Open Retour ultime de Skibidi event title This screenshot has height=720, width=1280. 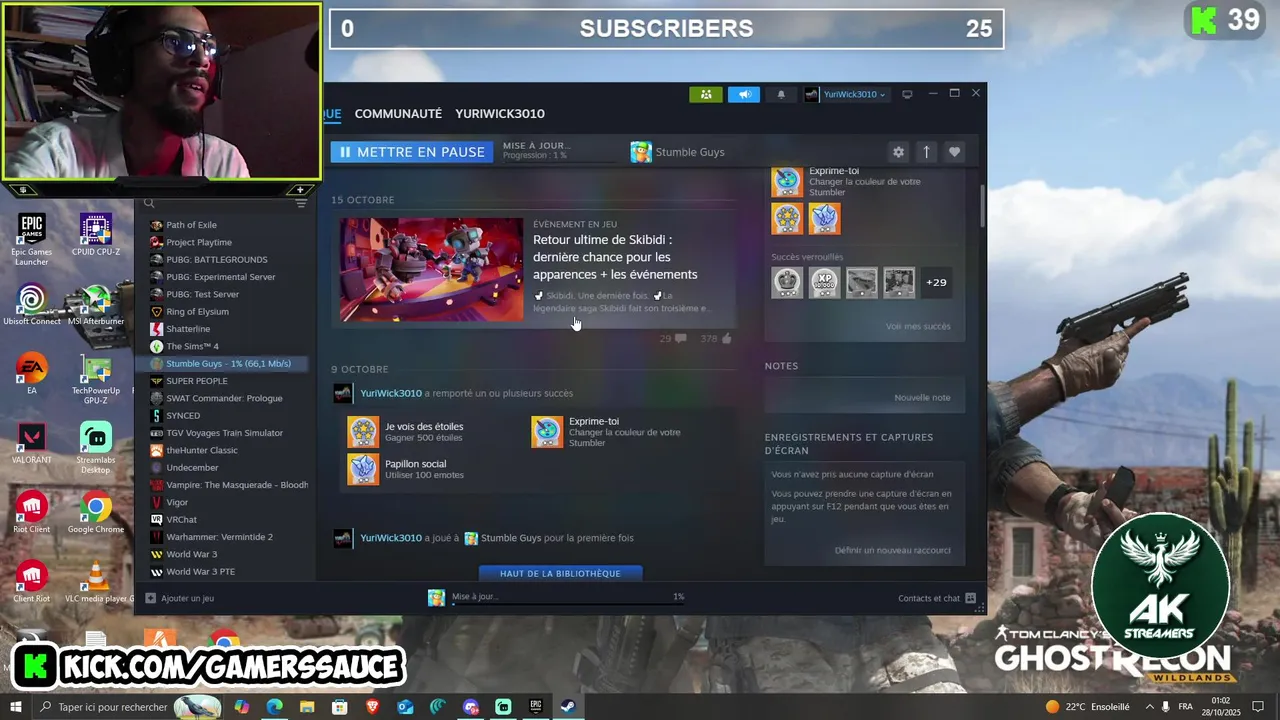coord(616,257)
